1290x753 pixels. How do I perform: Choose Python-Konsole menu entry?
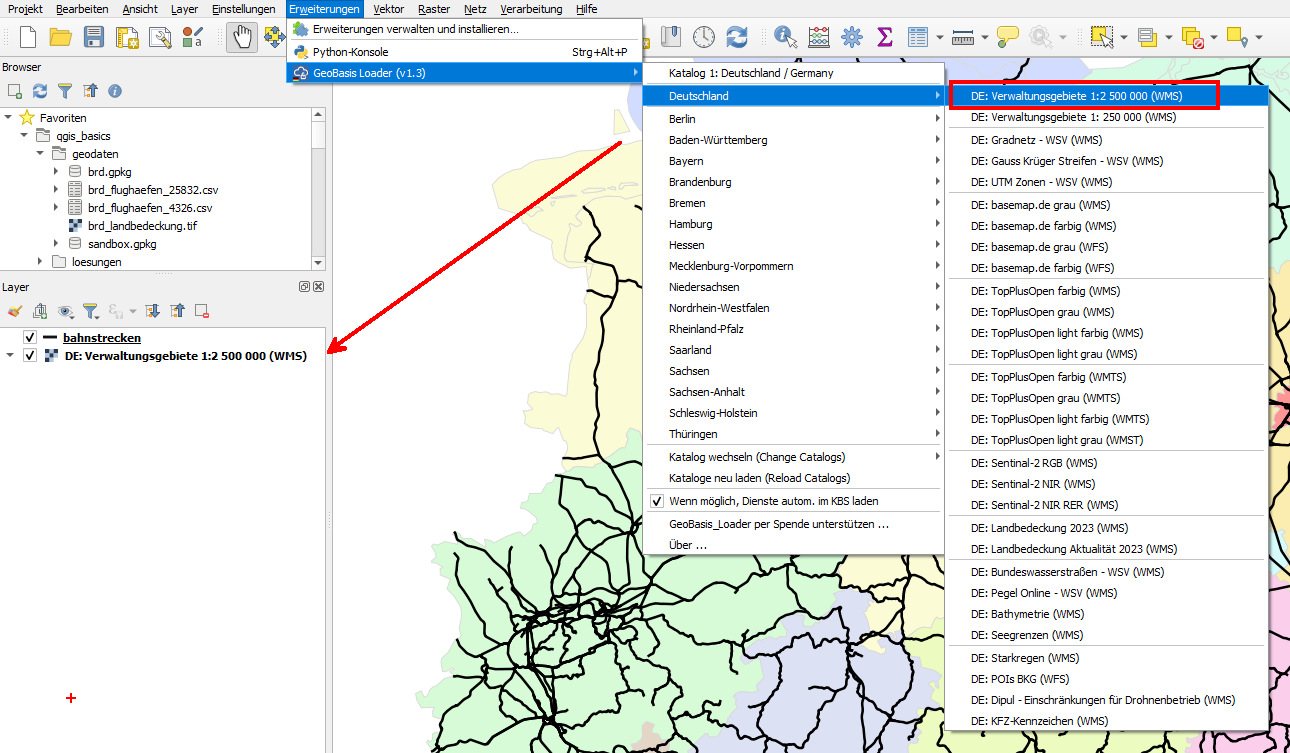coord(464,51)
